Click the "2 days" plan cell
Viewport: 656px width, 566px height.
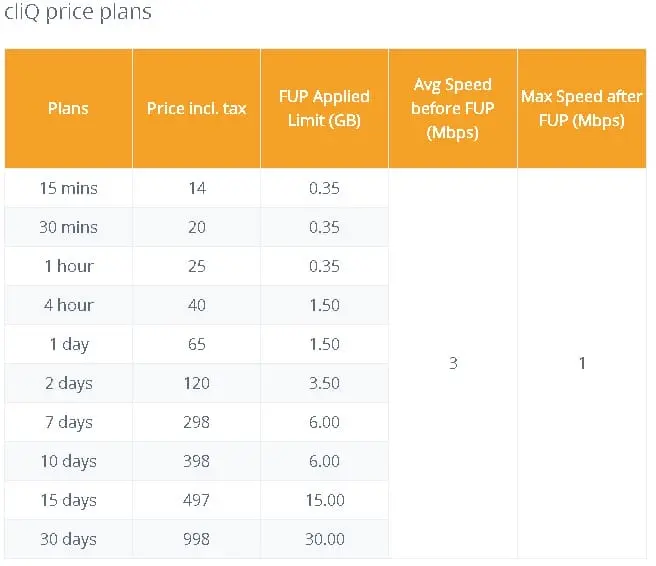68,383
